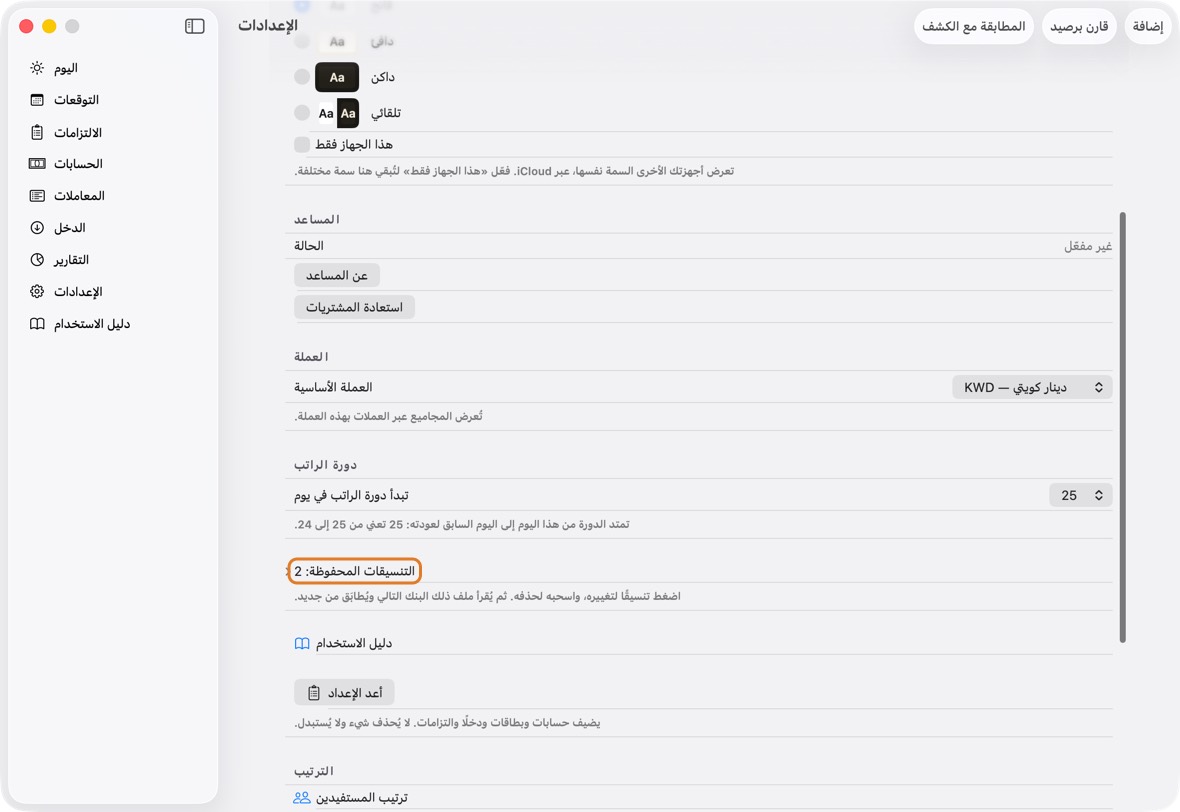Click the التوقعات calendar icon
The width and height of the screenshot is (1180, 812).
pos(37,100)
